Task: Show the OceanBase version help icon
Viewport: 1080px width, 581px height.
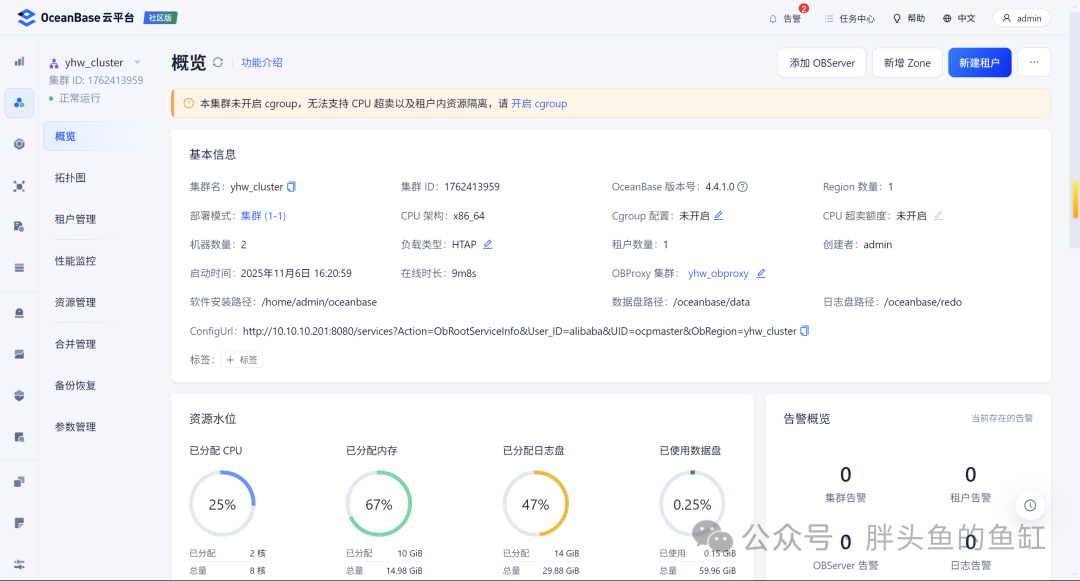Action: [x=742, y=187]
